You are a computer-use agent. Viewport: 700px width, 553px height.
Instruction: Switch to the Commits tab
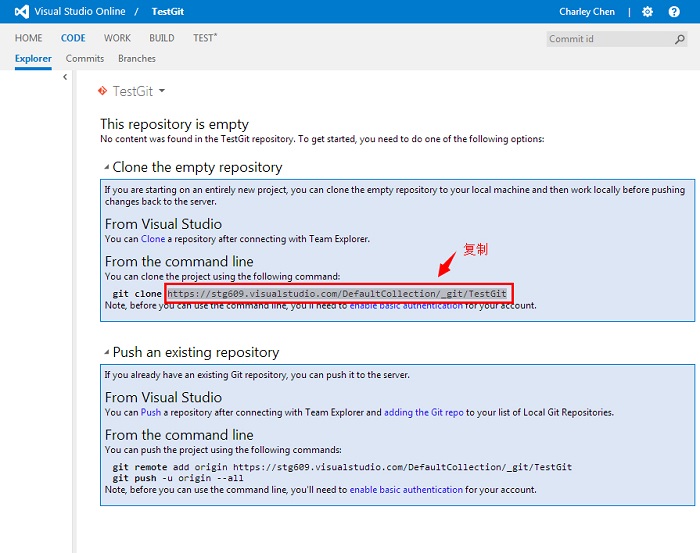85,59
